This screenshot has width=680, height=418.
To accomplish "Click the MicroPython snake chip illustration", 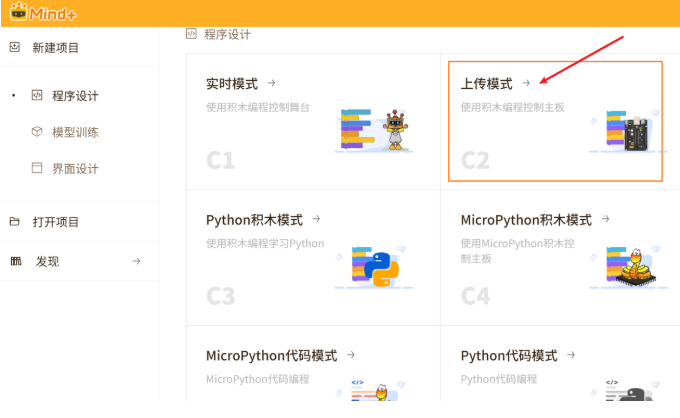I will (628, 267).
